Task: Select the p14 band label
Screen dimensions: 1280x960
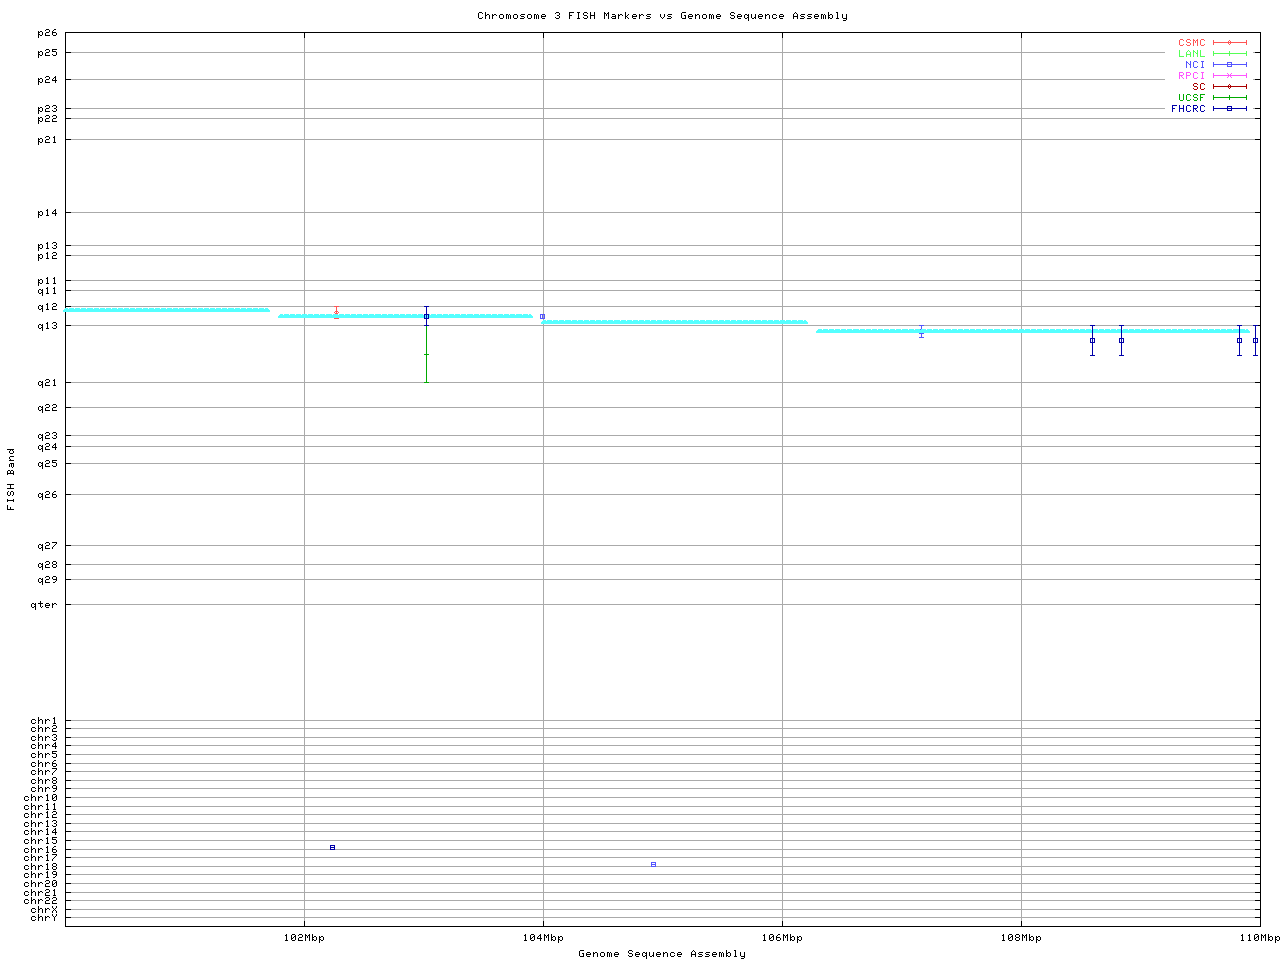Action: (47, 213)
